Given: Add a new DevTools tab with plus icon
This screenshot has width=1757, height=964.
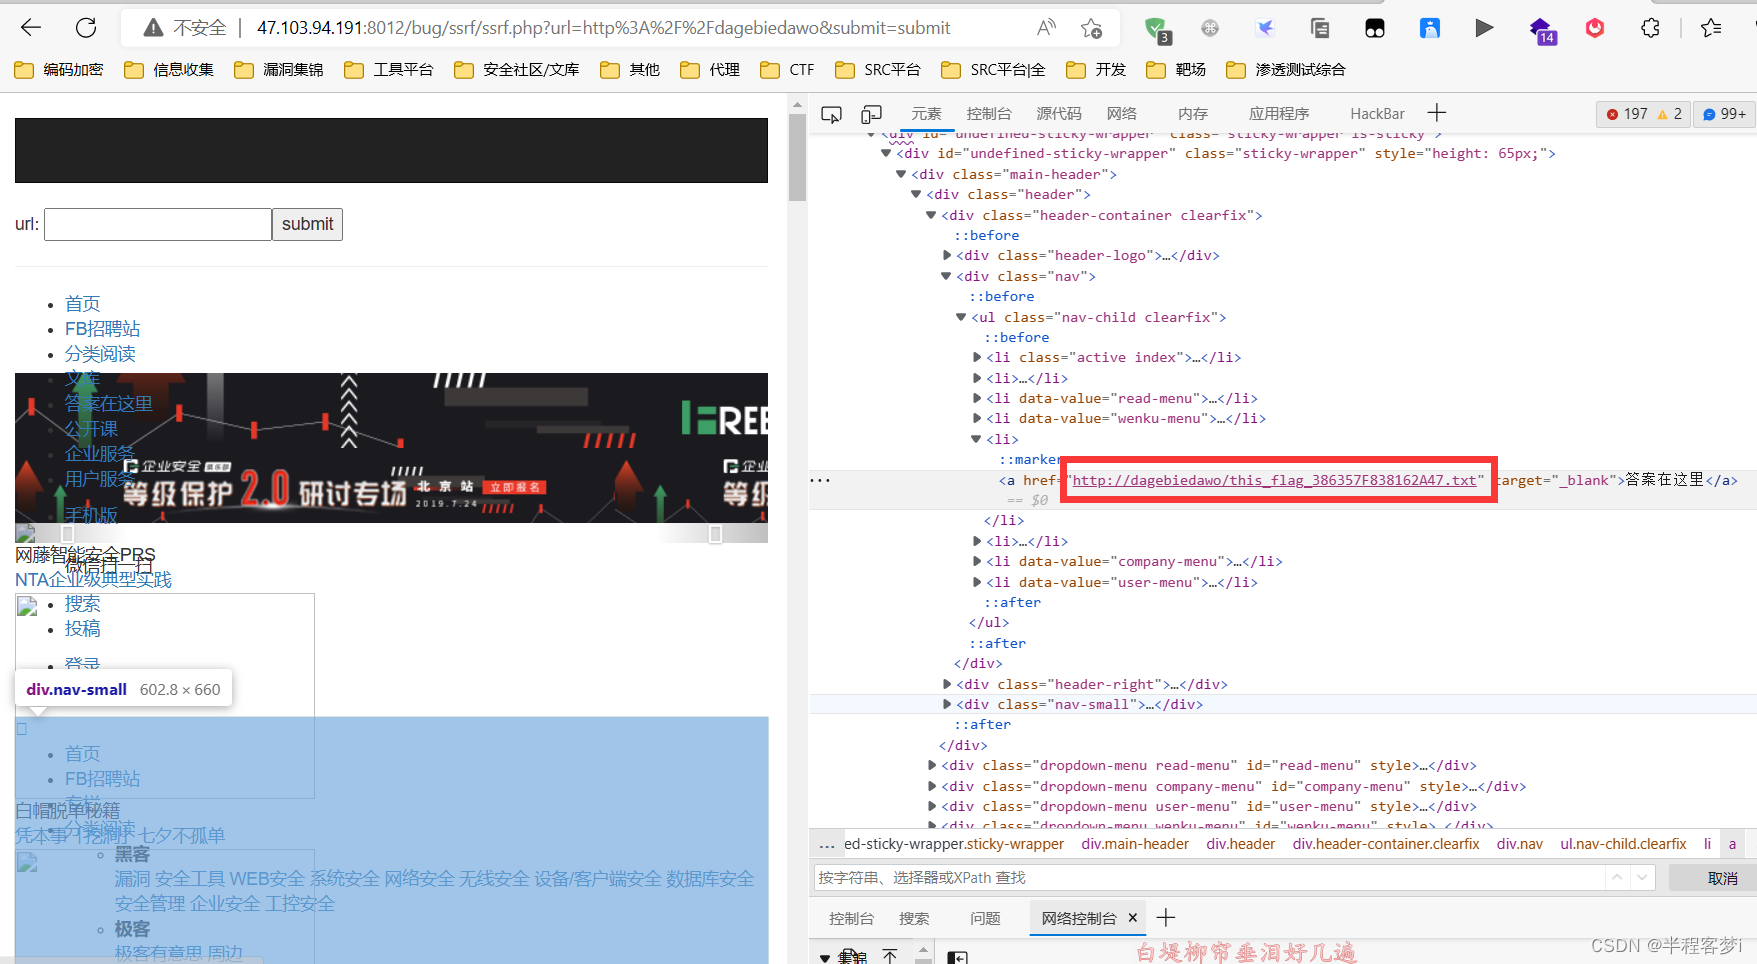Looking at the screenshot, I should click(1437, 113).
